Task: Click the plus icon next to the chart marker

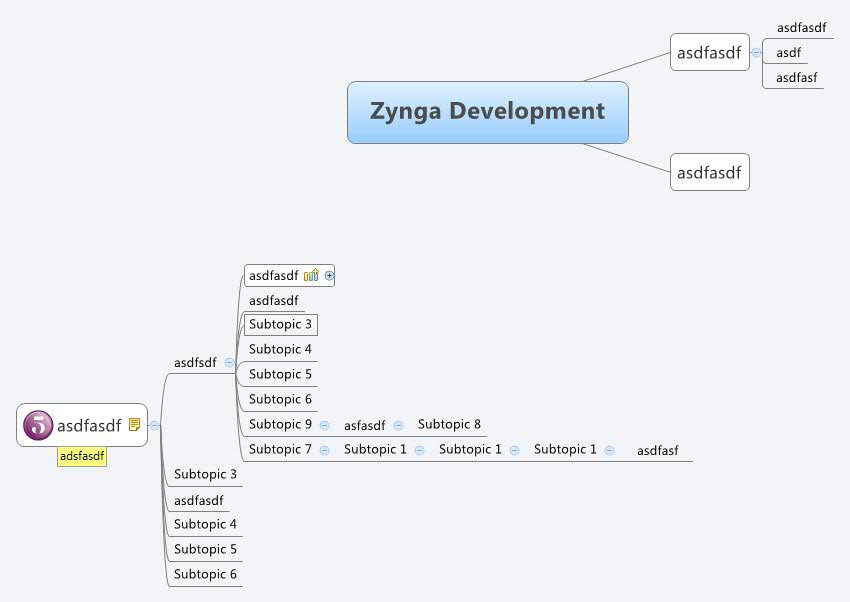Action: click(330, 275)
